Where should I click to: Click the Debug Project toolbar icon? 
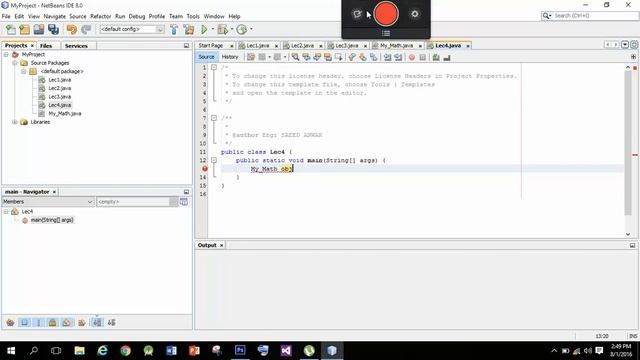223,29
